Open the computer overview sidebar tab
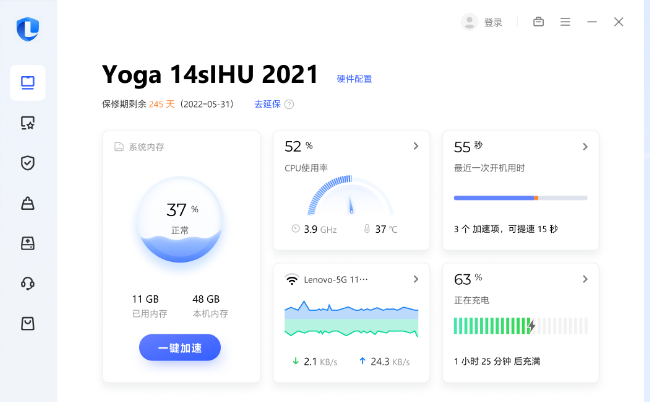650x402 pixels. 28,83
